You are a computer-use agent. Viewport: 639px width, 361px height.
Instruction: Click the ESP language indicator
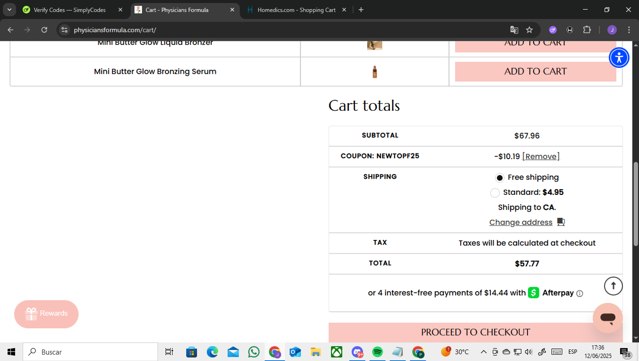[x=573, y=352]
